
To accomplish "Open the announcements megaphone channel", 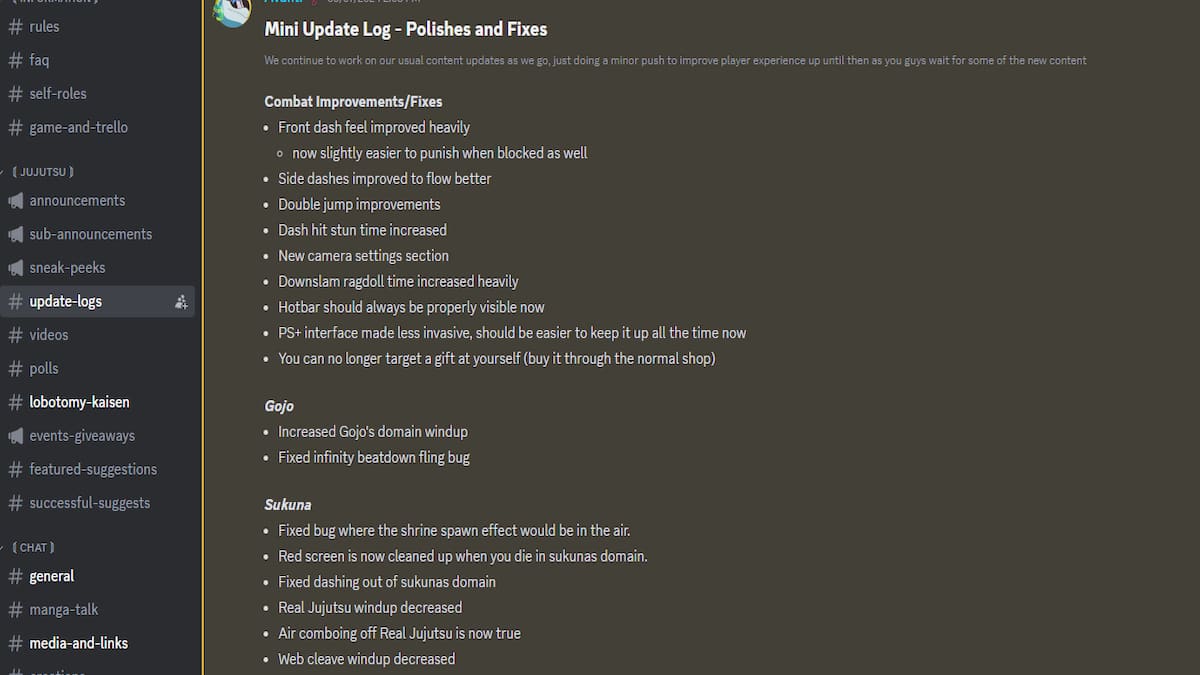I will pos(77,200).
